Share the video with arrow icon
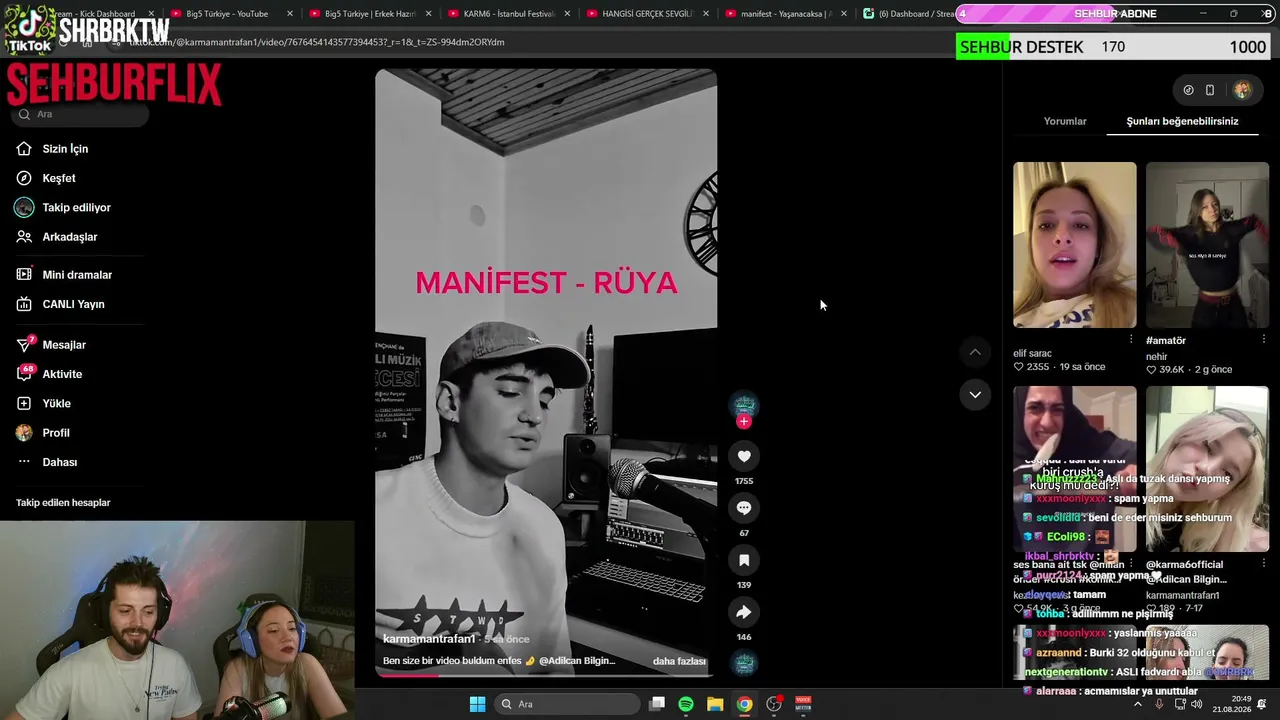The height and width of the screenshot is (720, 1280). coord(744,612)
